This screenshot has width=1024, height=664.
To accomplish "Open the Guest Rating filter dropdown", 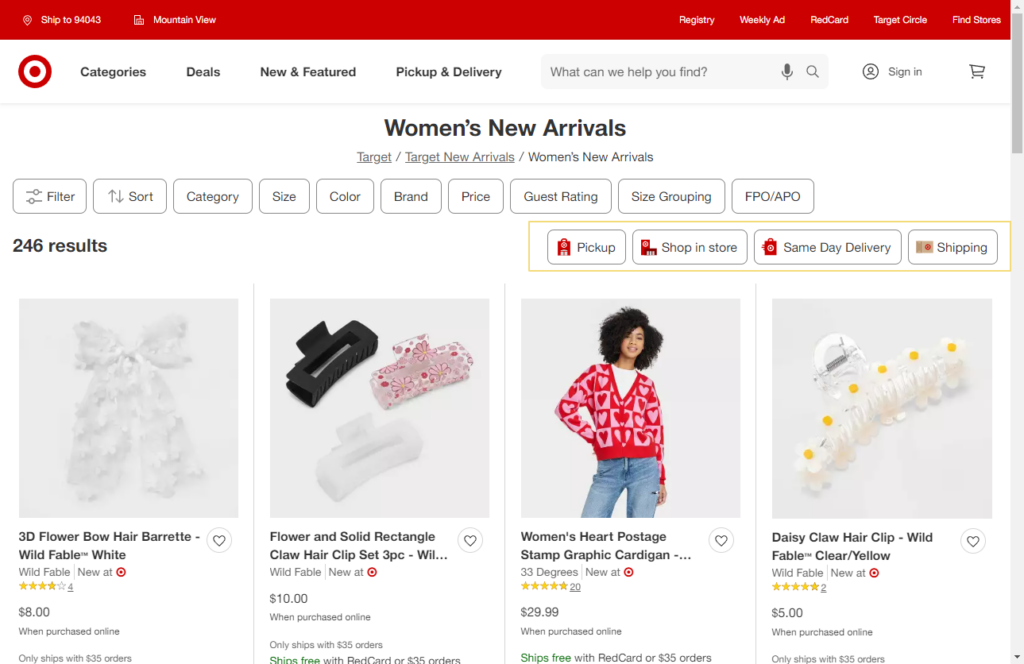I will point(560,197).
